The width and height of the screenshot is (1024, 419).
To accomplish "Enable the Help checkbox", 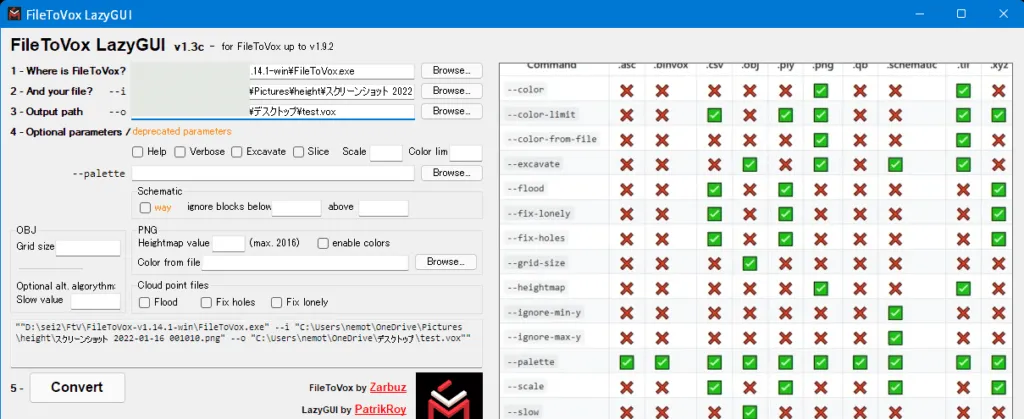I will click(x=138, y=152).
